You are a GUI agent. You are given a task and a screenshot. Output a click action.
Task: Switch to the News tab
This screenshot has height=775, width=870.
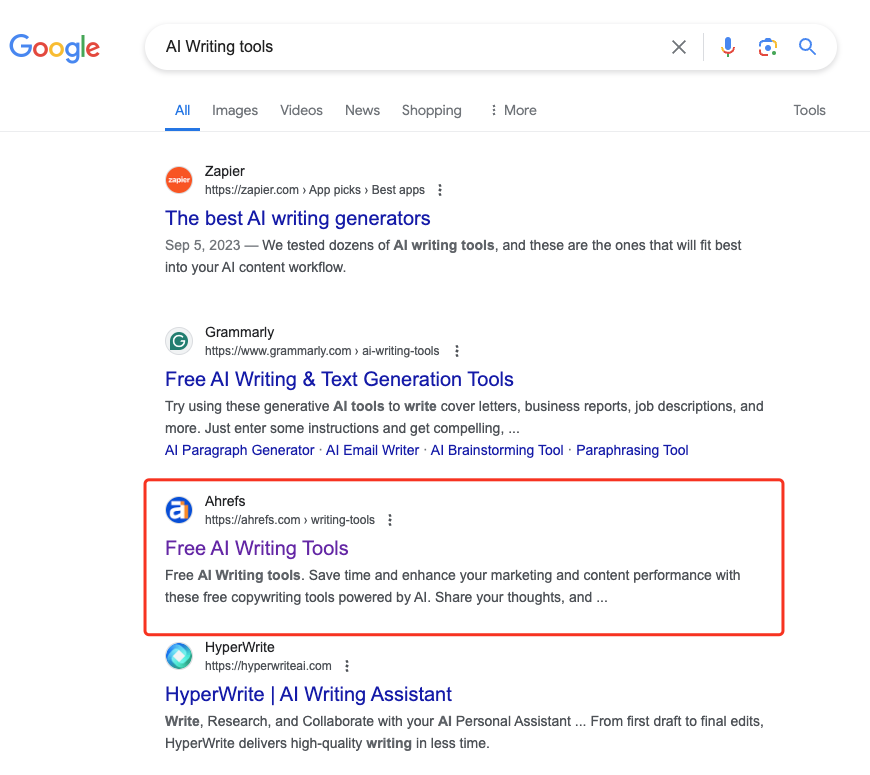click(x=362, y=110)
